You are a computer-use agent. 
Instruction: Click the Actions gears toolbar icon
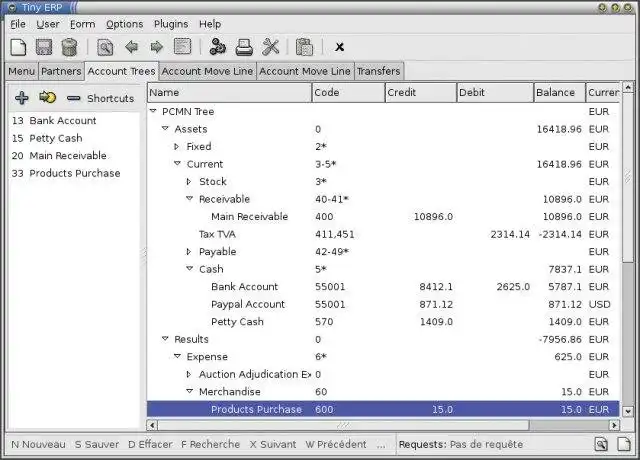[x=217, y=47]
